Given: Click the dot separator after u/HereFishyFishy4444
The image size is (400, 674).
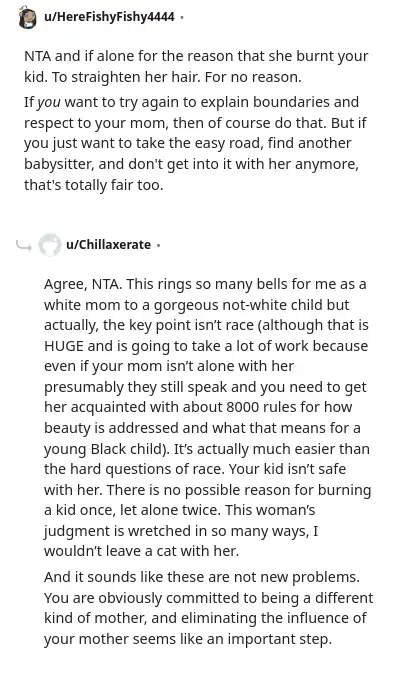Looking at the screenshot, I should point(182,18).
